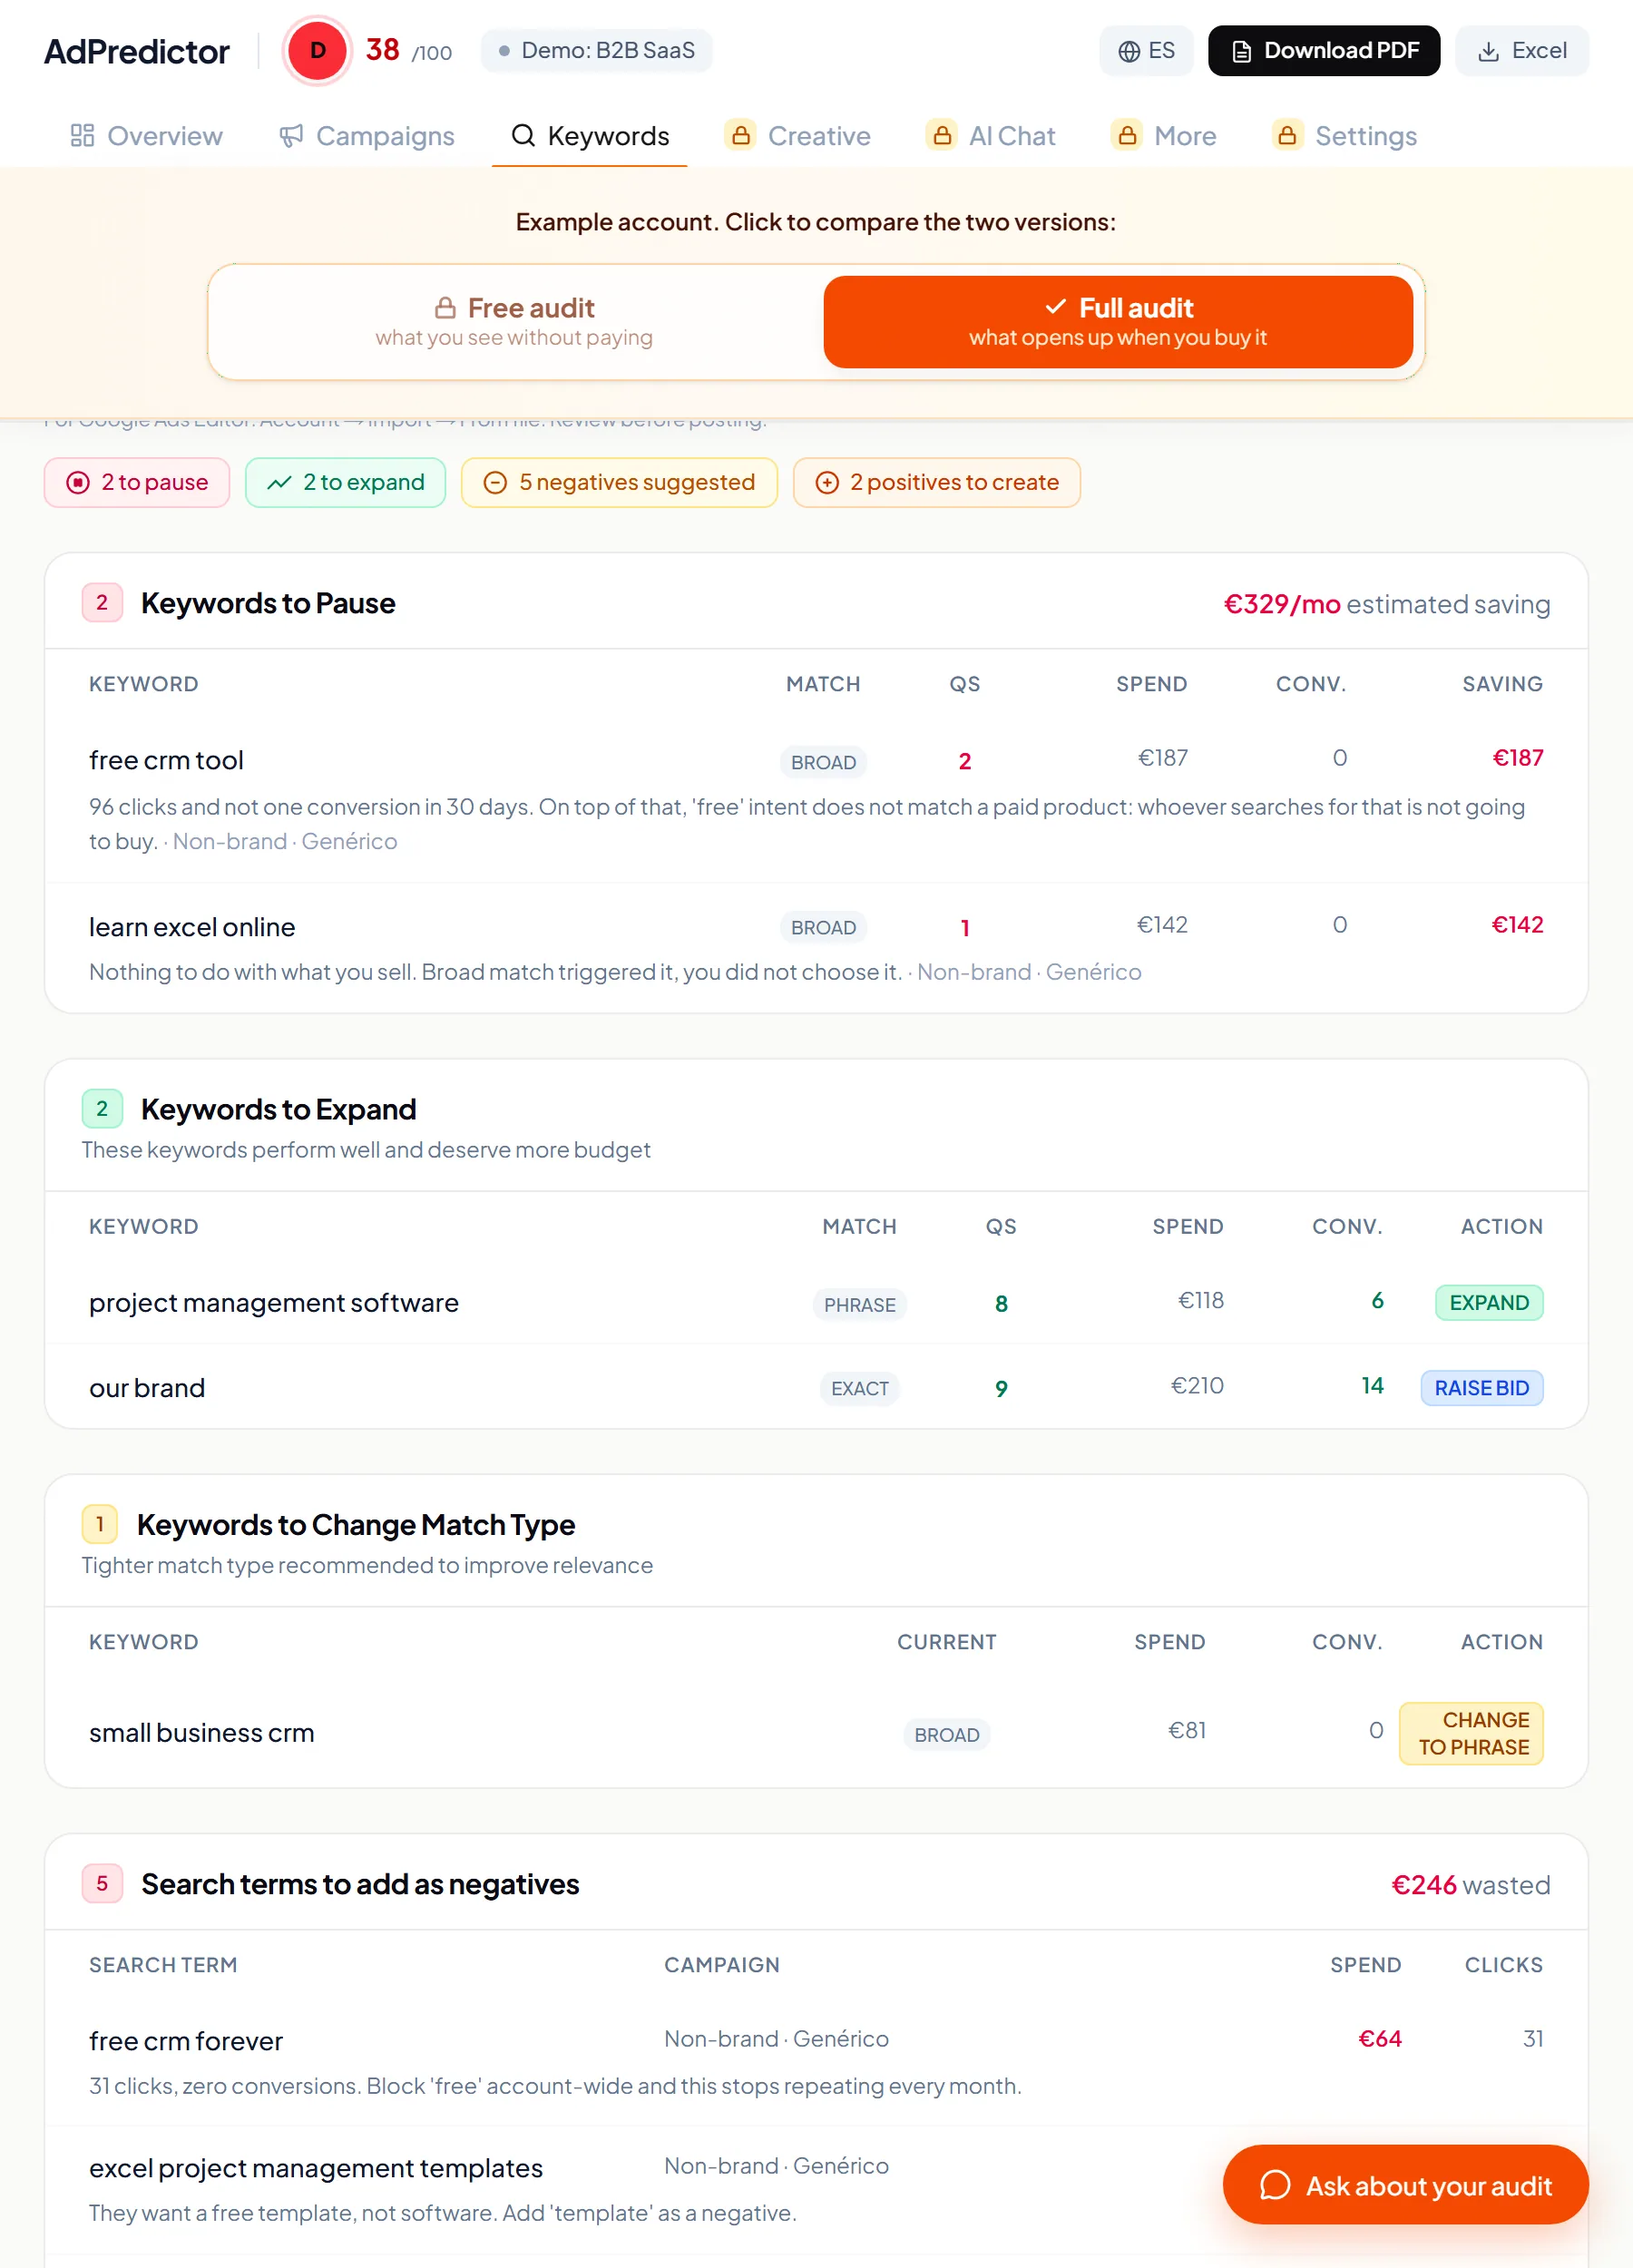
Task: Select the Keywords tab
Action: point(590,135)
